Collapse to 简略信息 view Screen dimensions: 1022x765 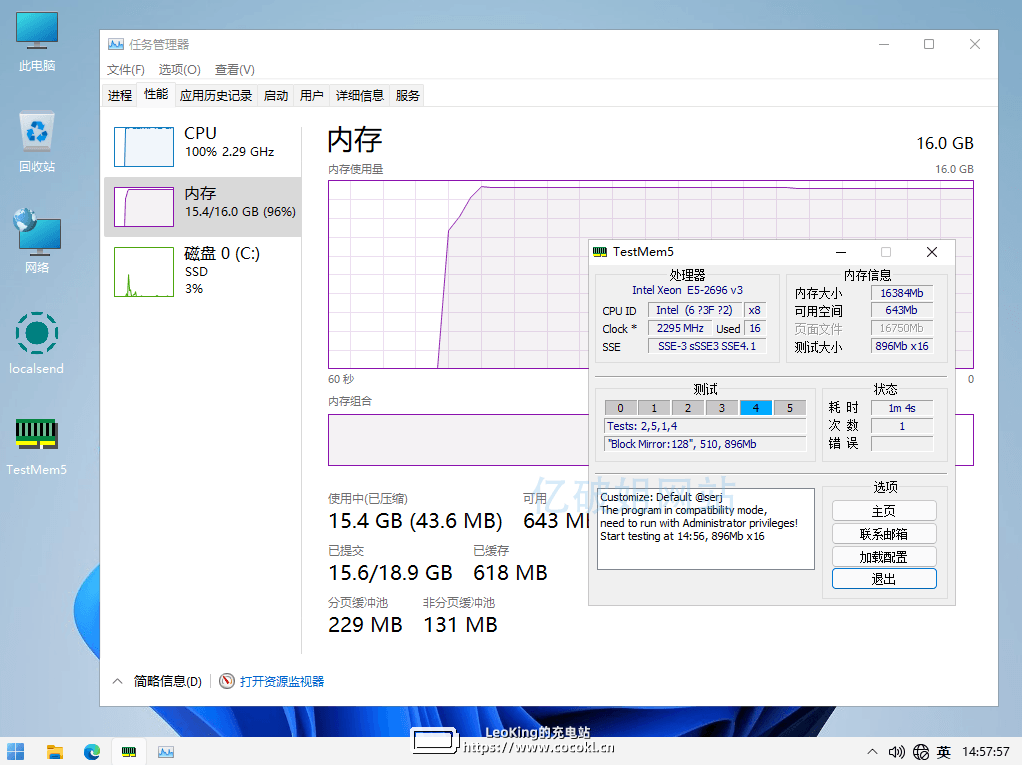point(158,681)
